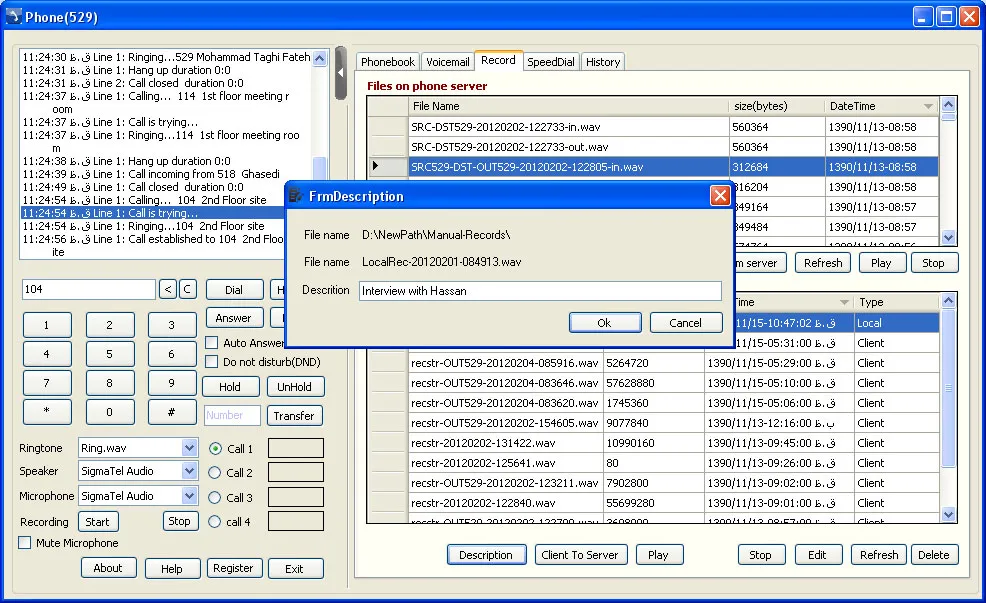The width and height of the screenshot is (986, 603).
Task: Start recording with the Start button
Action: 97,522
